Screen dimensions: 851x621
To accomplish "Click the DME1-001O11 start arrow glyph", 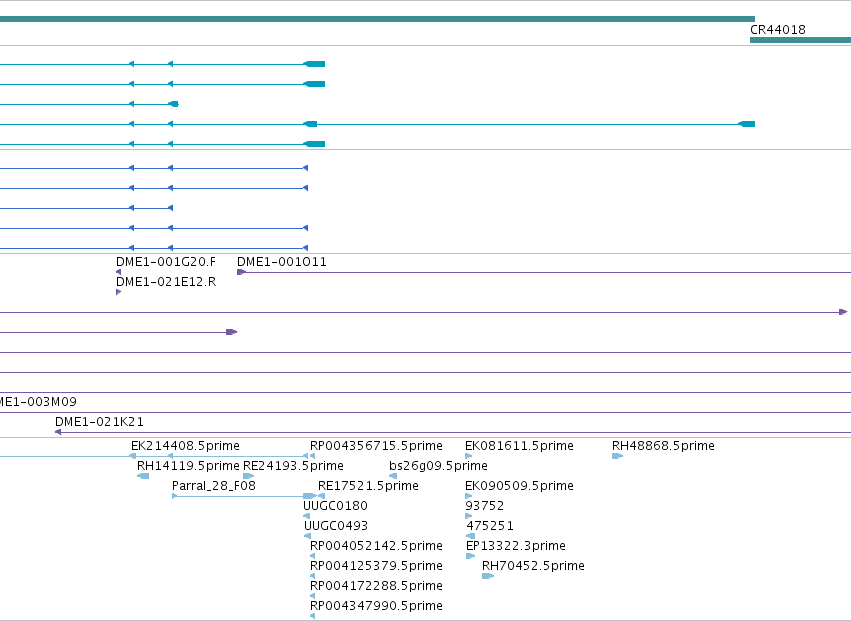I will point(242,272).
